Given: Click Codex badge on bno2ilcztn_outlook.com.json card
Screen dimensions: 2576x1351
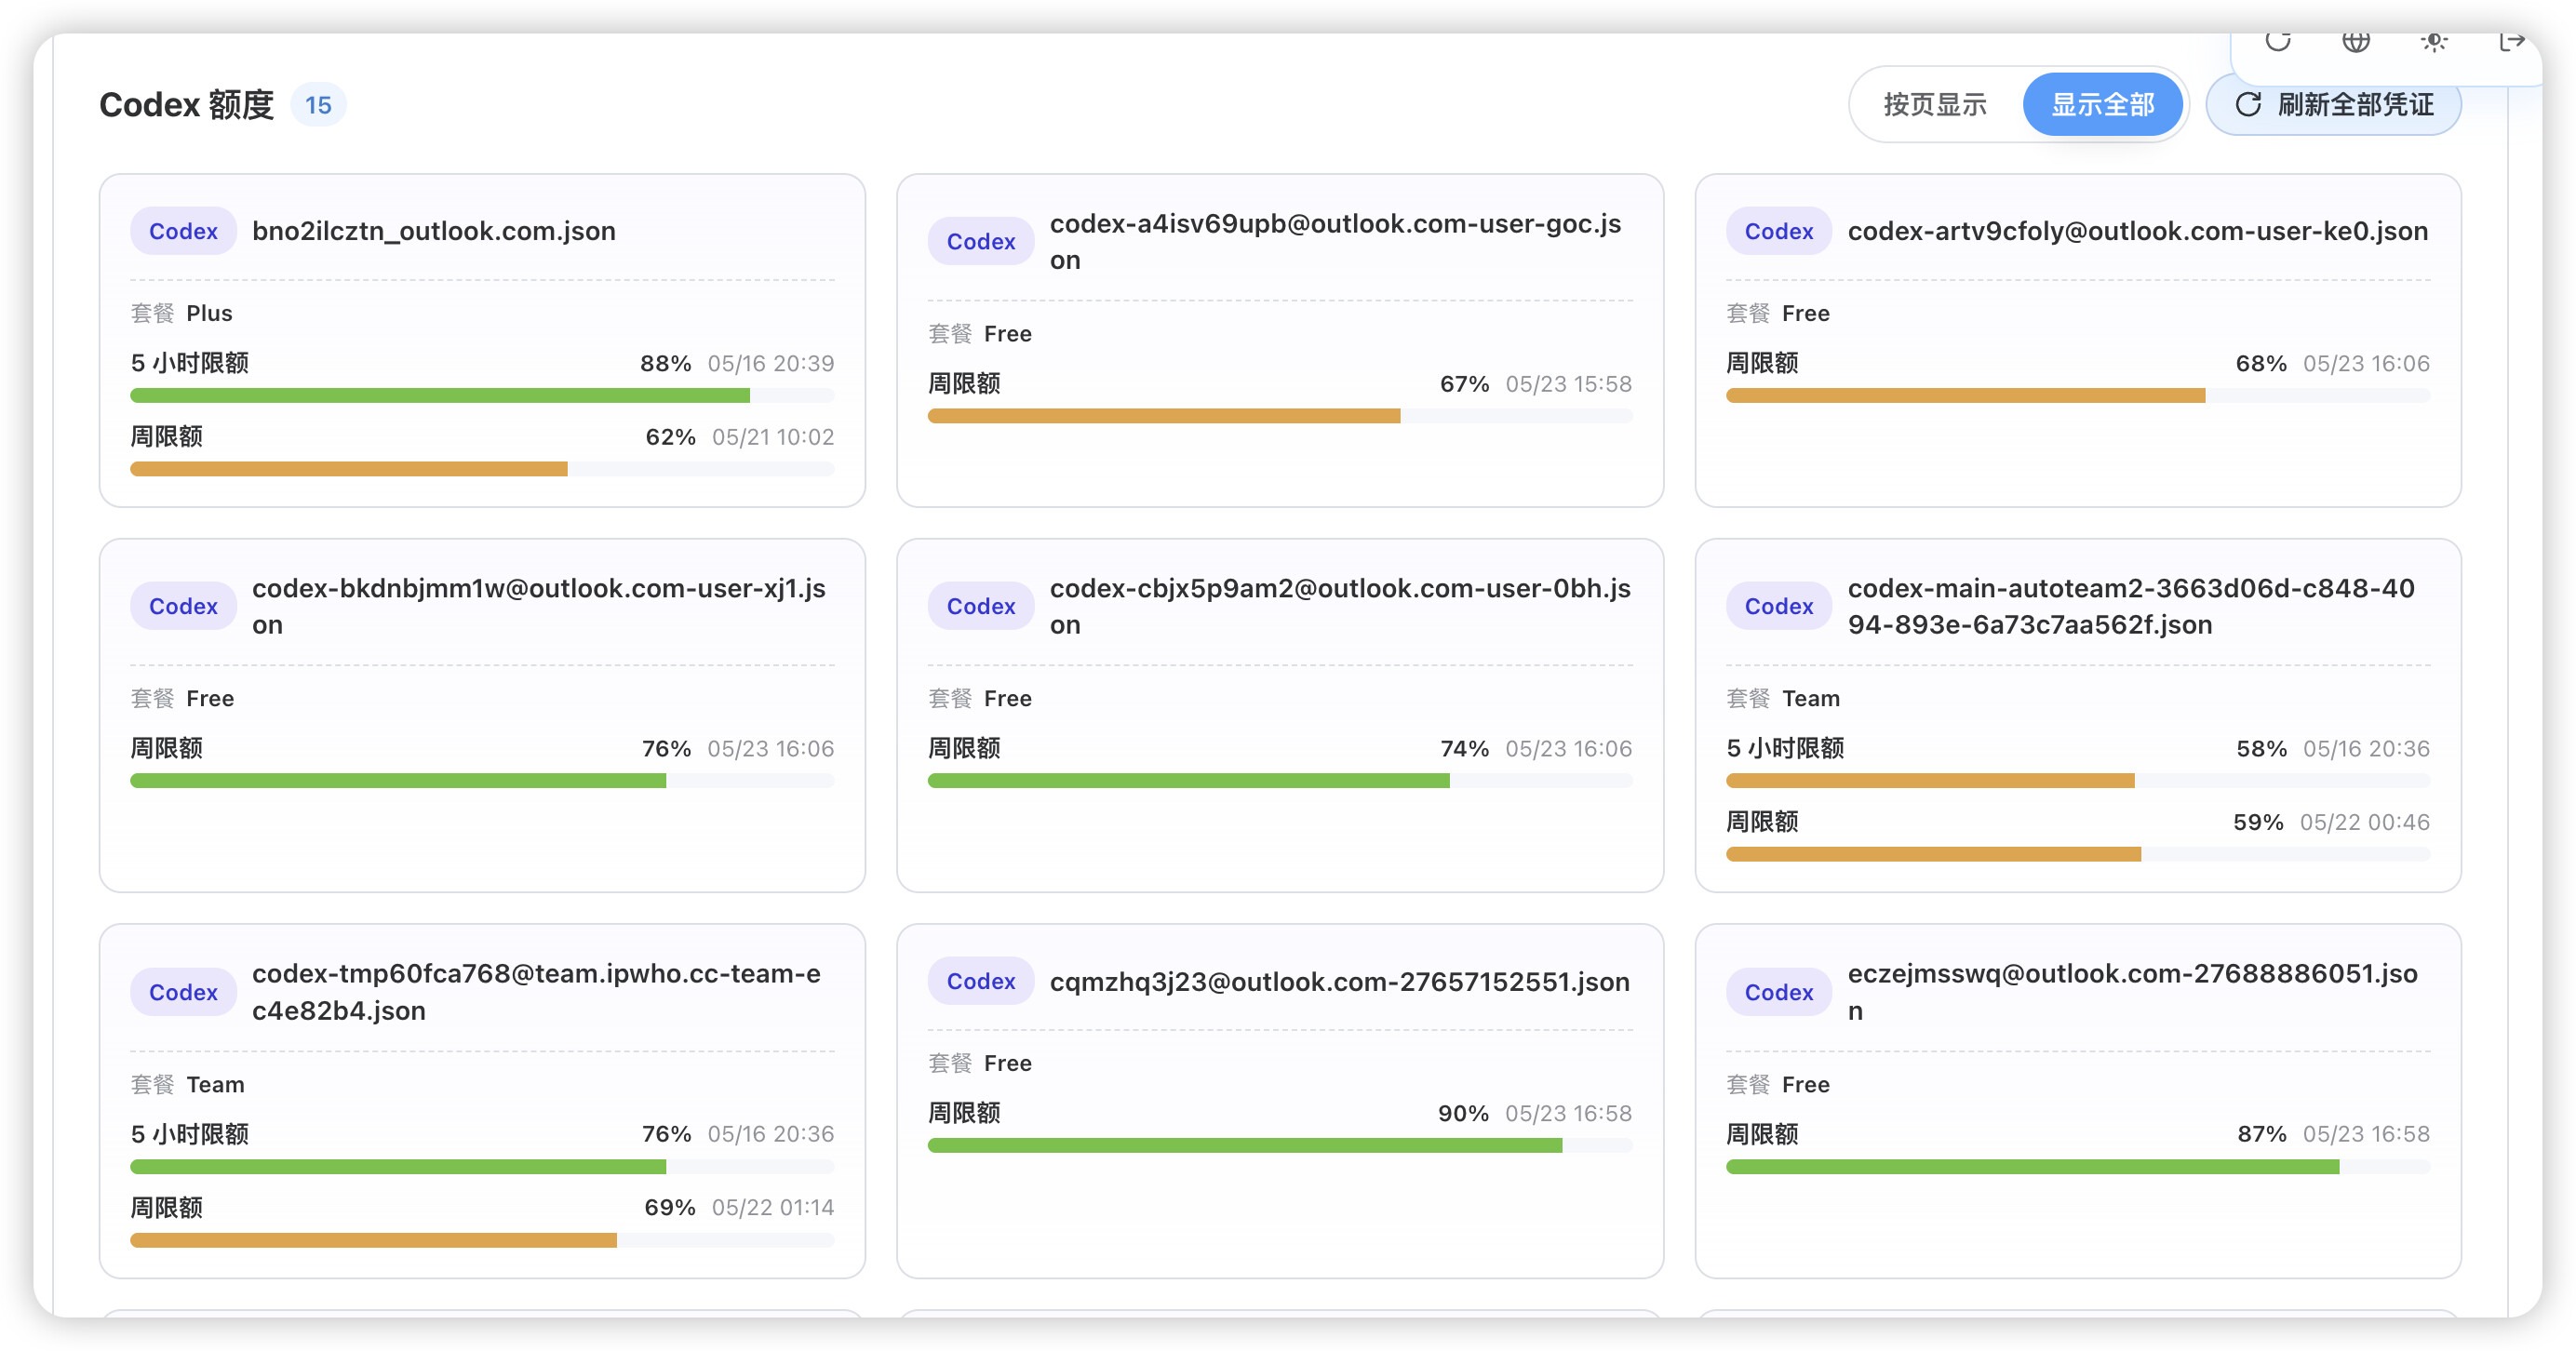Looking at the screenshot, I should [183, 231].
